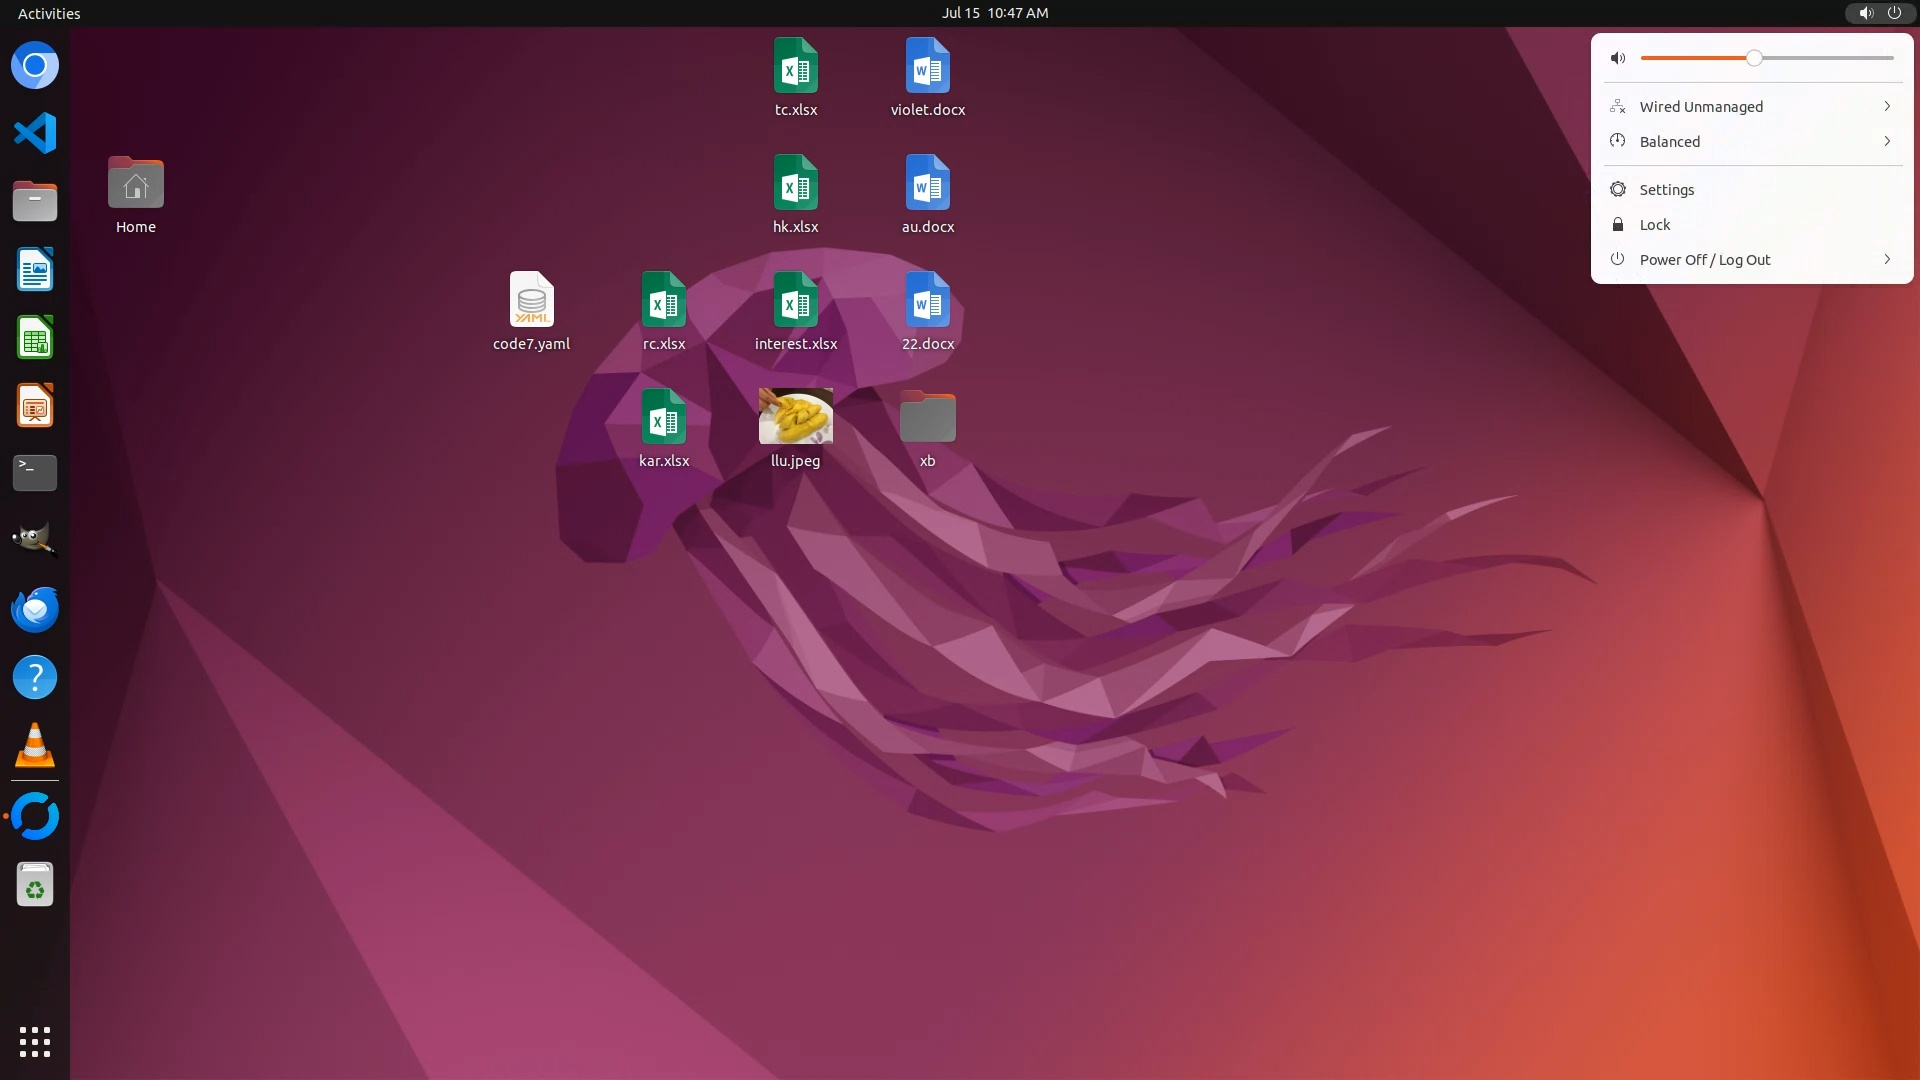Open the clock and calendar in top bar
This screenshot has width=1920, height=1080.
994,13
